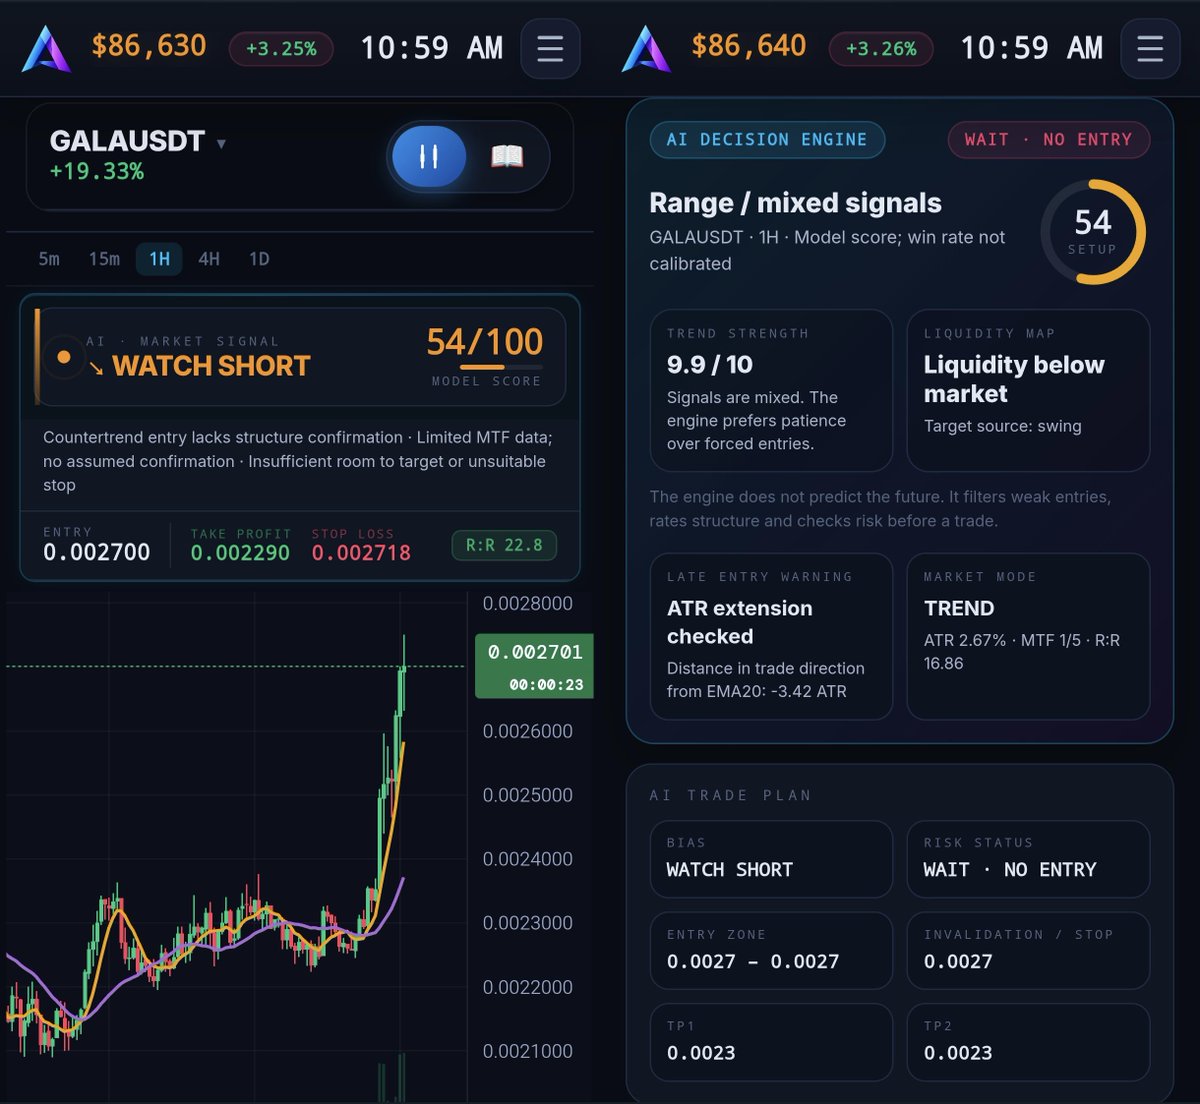Viewport: 1200px width, 1104px height.
Task: Open the Market Mode TREND card
Action: [x=1028, y=636]
